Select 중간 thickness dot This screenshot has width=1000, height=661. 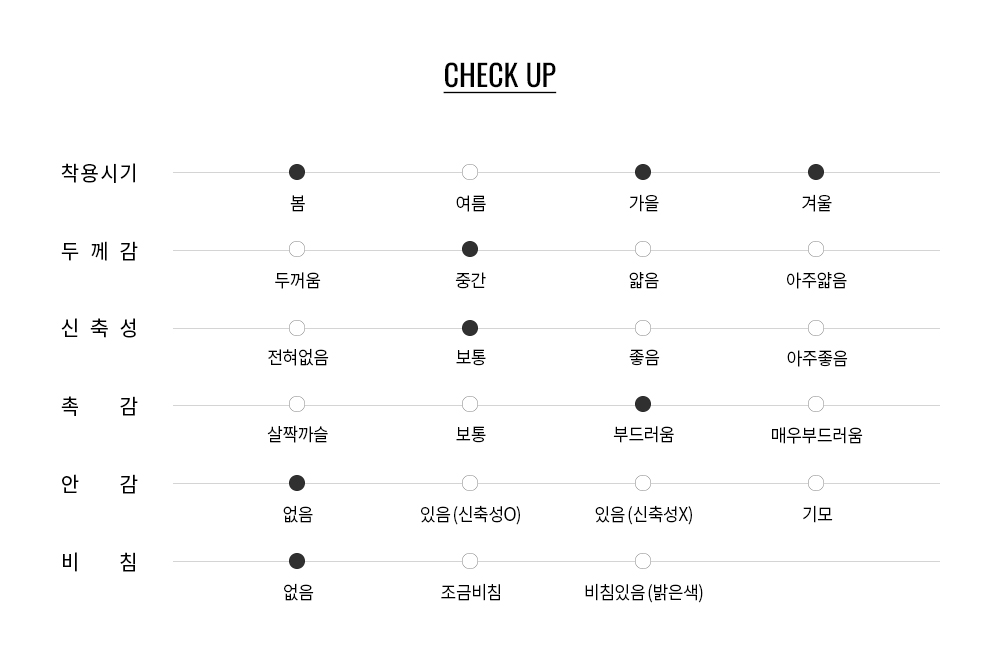pyautogui.click(x=470, y=249)
